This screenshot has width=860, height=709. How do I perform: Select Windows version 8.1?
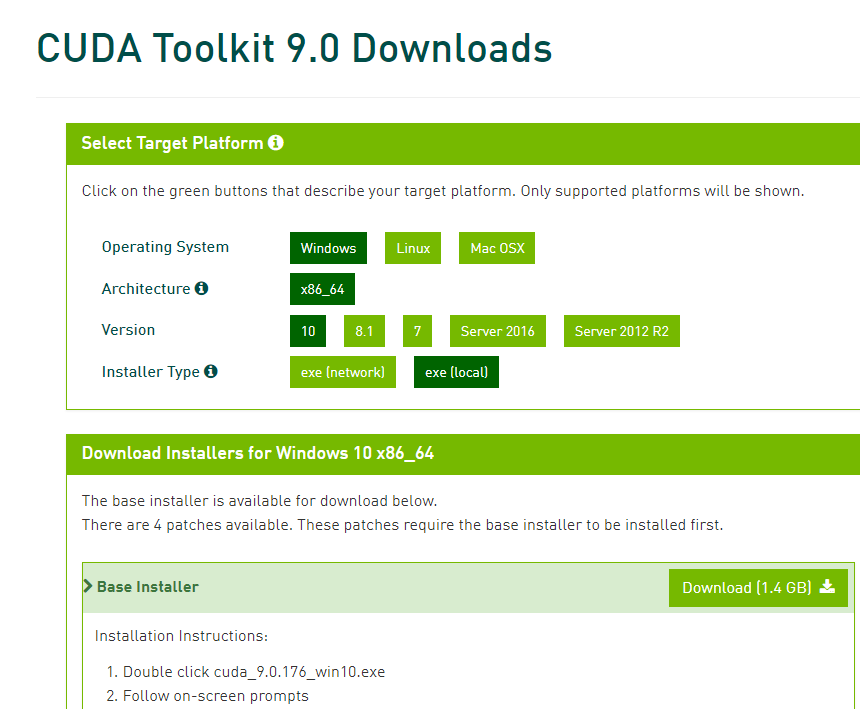coord(364,331)
